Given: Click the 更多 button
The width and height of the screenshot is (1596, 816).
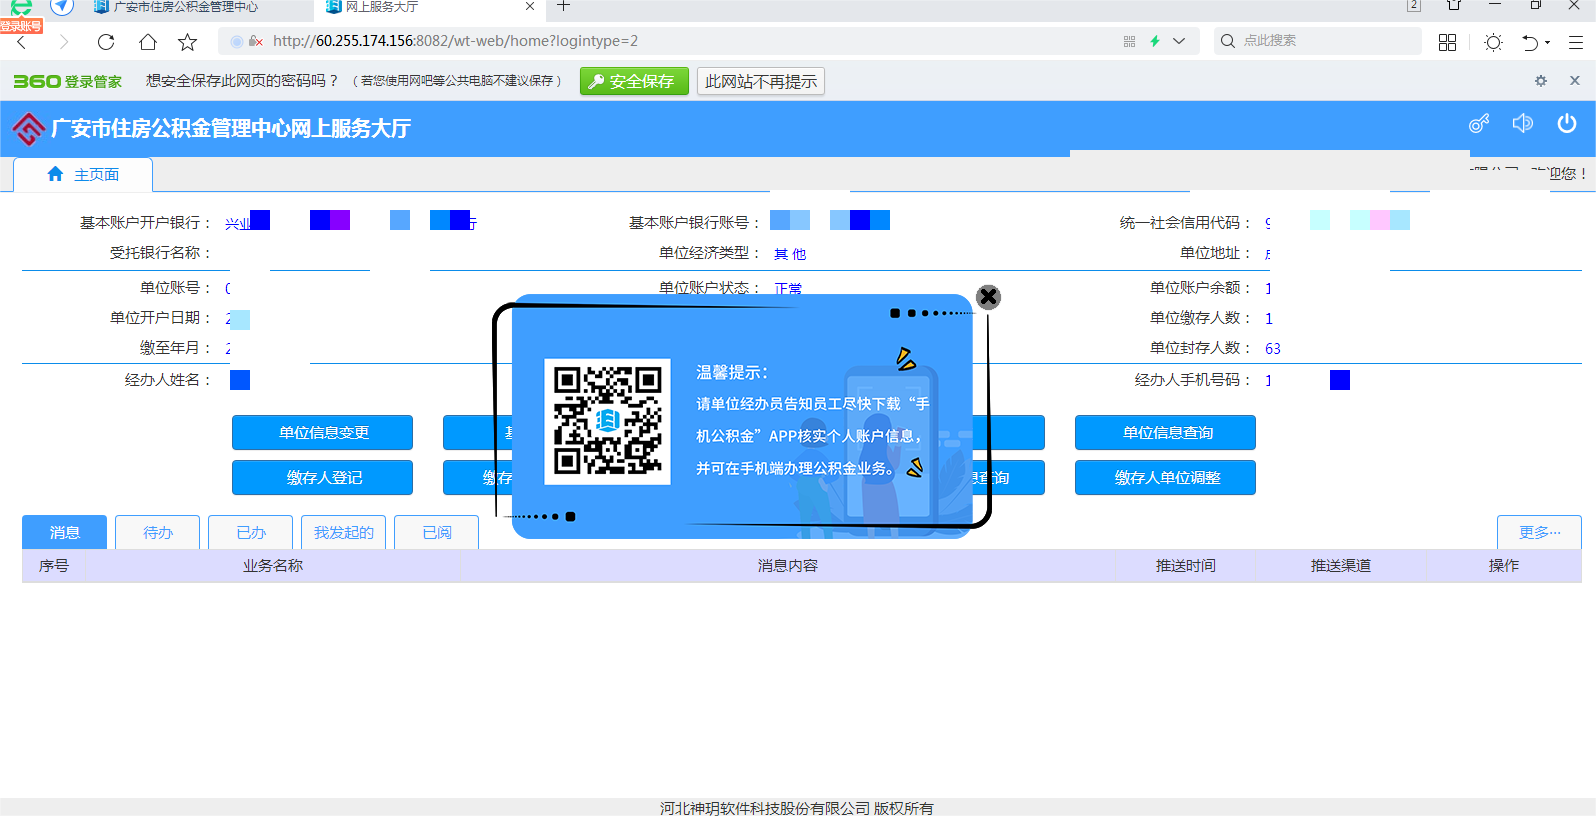Looking at the screenshot, I should click(x=1539, y=532).
